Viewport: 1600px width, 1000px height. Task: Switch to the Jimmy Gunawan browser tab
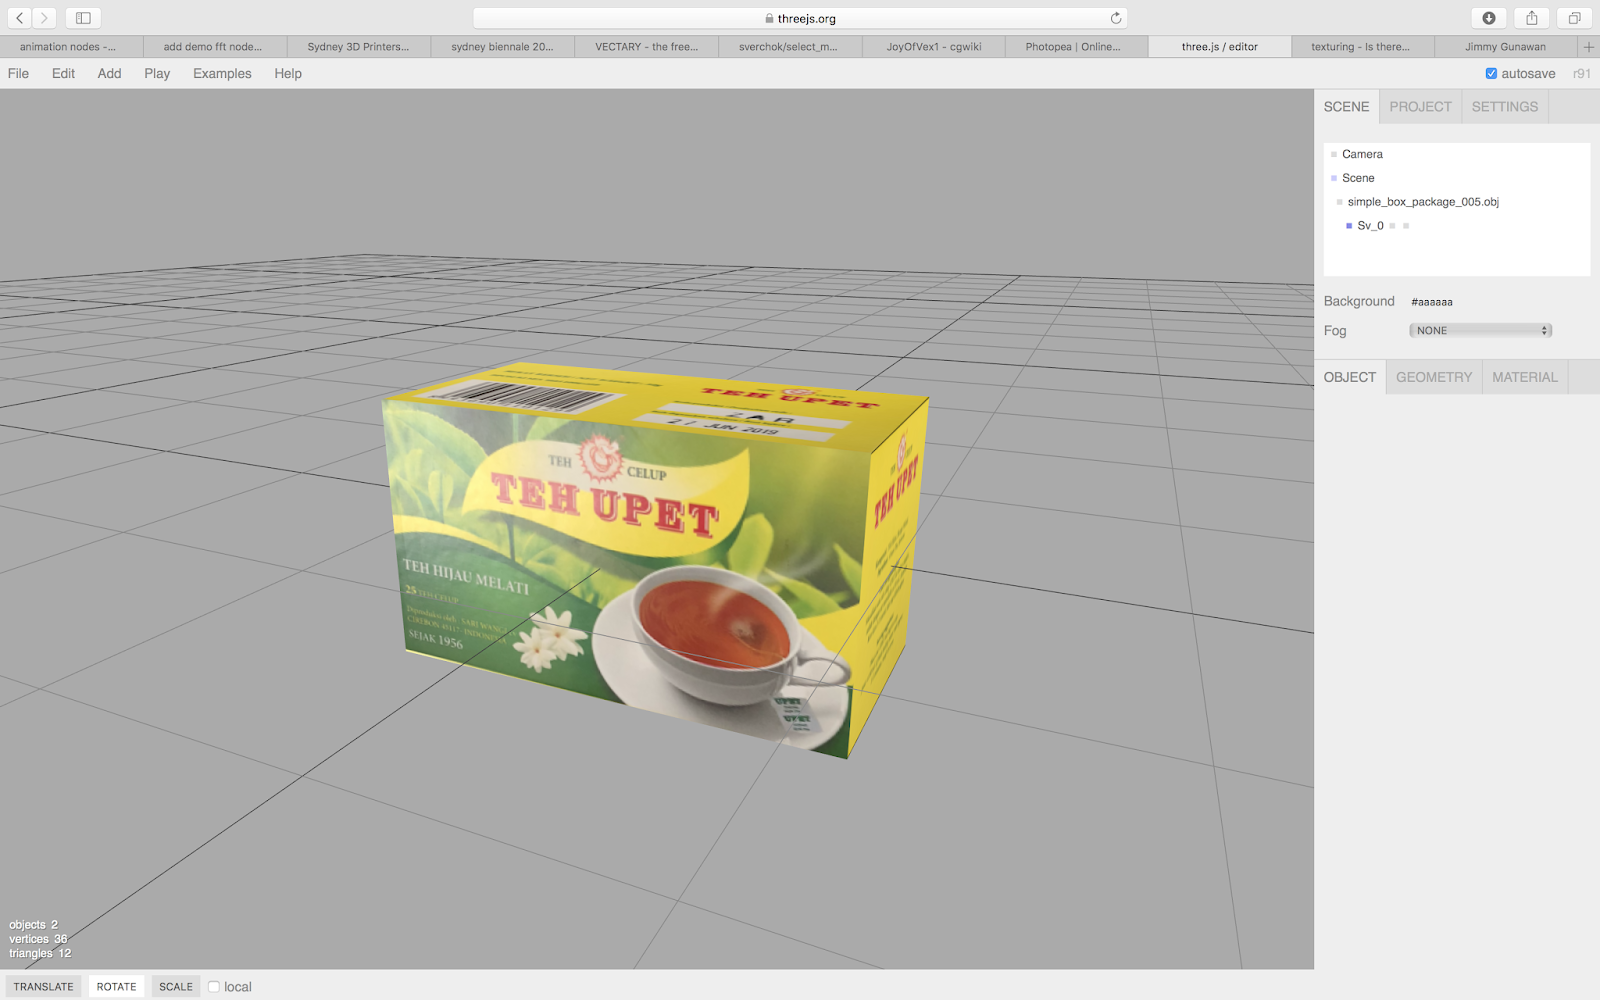click(x=1506, y=47)
